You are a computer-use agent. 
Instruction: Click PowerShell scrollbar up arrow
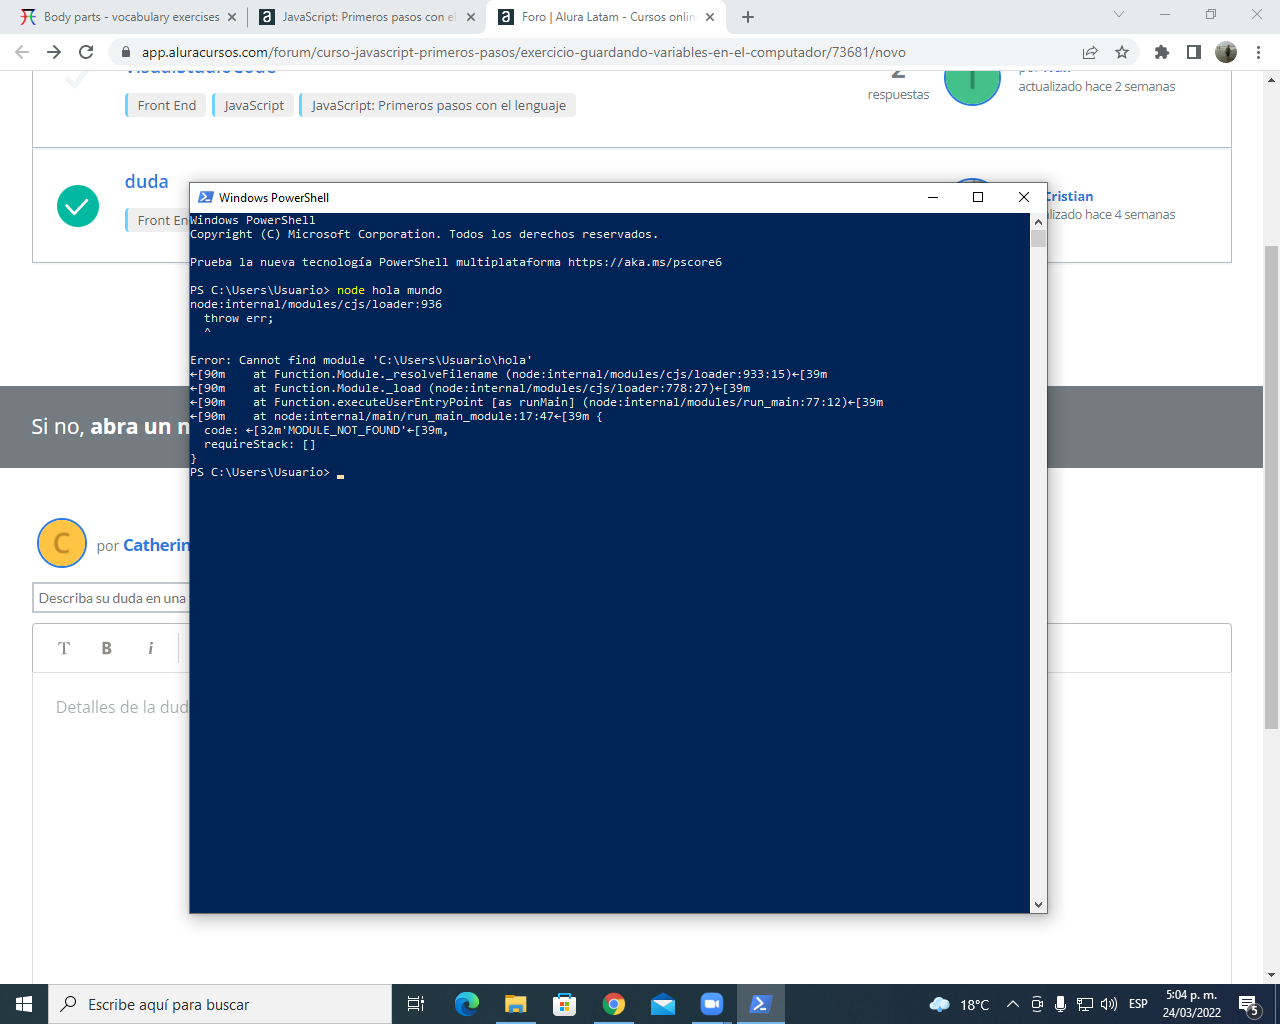(1038, 221)
